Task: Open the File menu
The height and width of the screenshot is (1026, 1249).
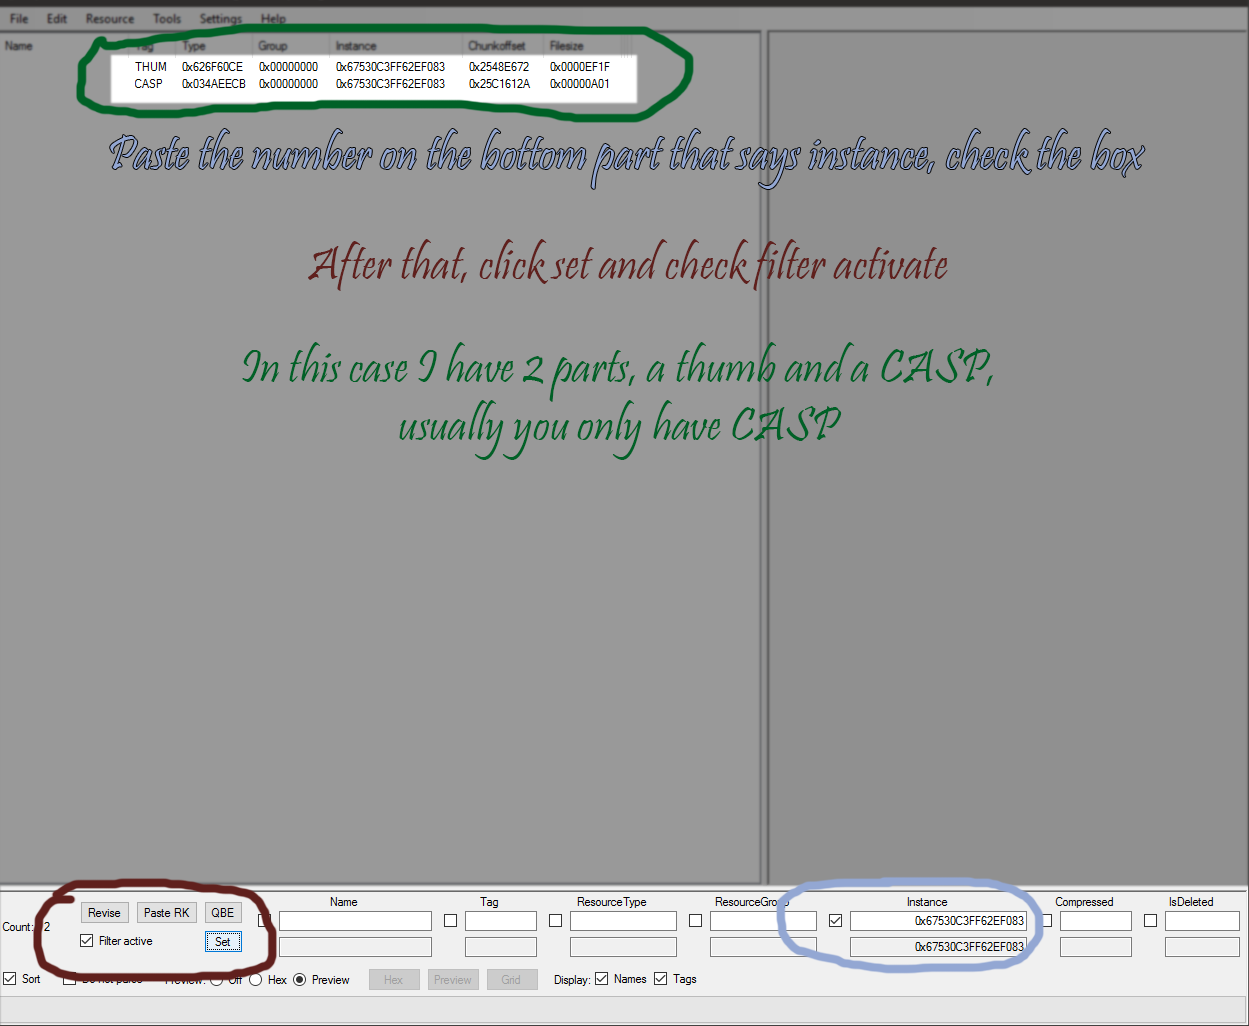Action: click(19, 18)
